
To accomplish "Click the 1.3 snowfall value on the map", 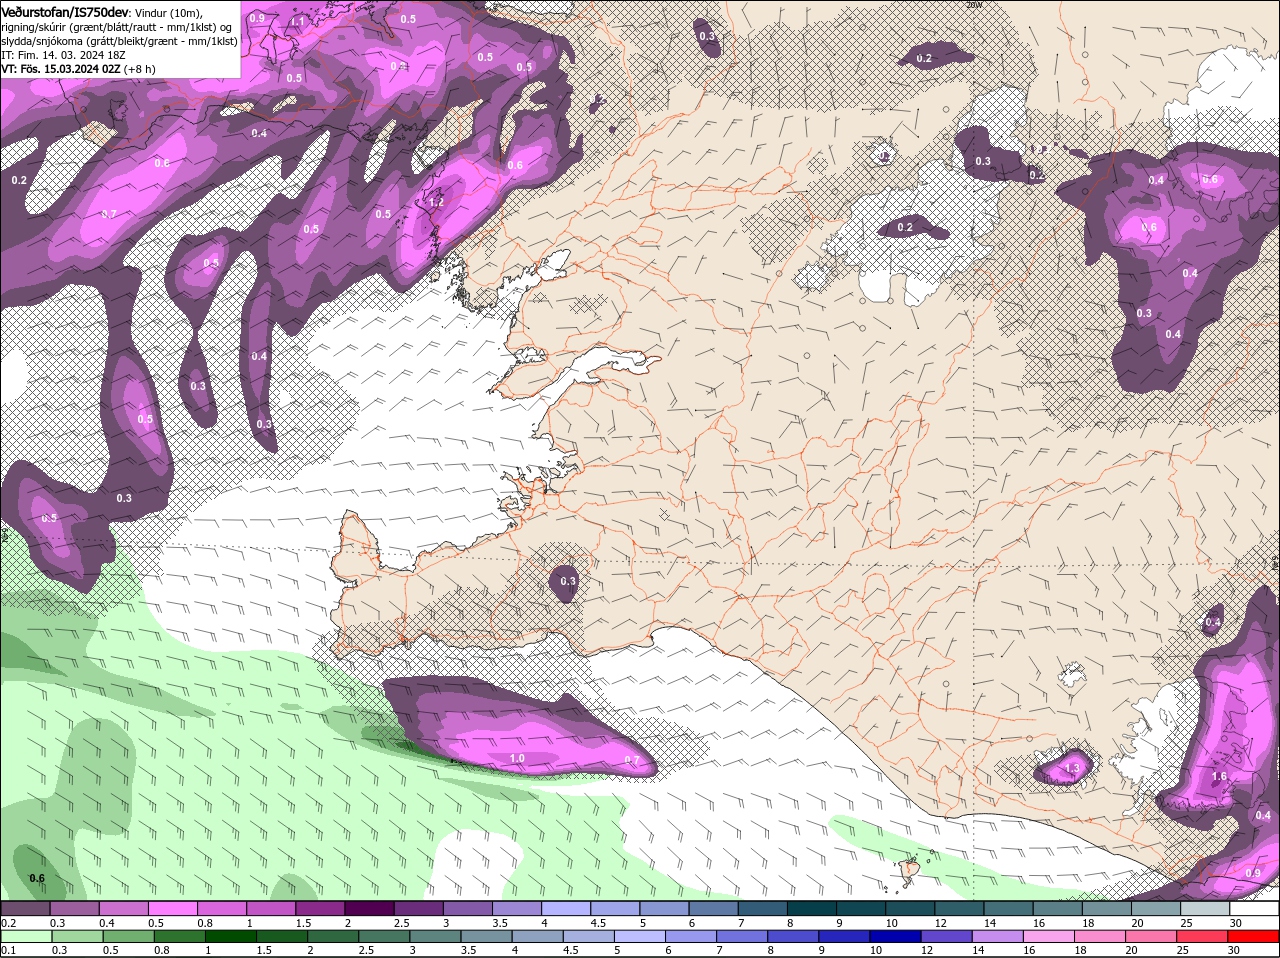I will [1073, 768].
